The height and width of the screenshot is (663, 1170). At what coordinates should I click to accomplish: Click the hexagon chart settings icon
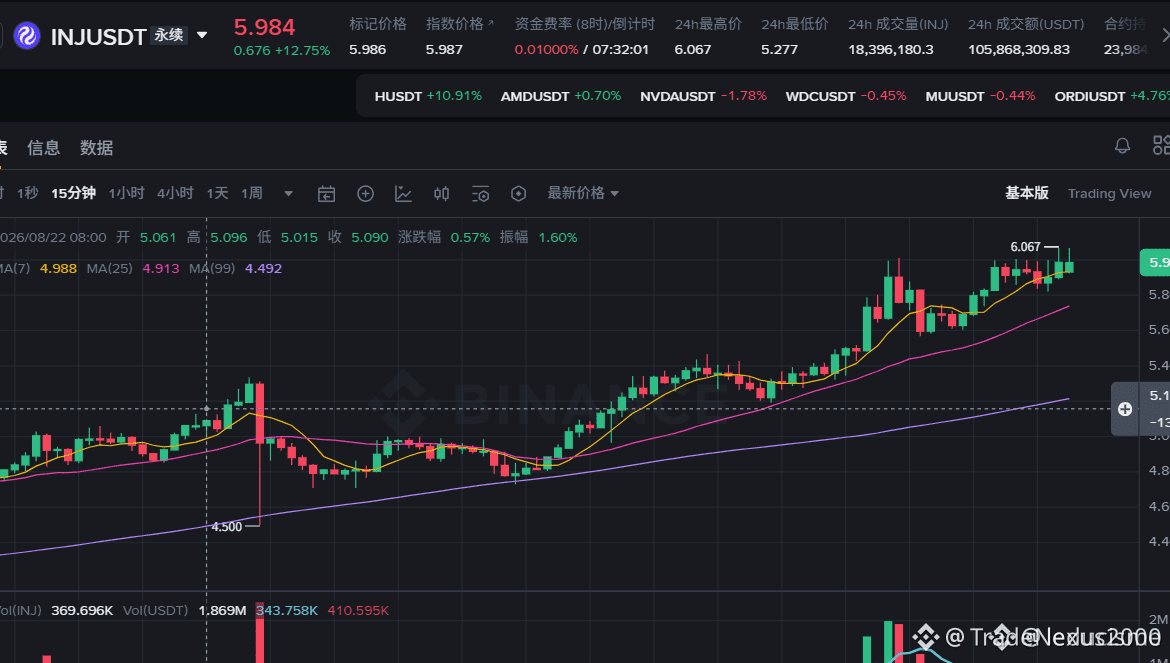[x=519, y=194]
